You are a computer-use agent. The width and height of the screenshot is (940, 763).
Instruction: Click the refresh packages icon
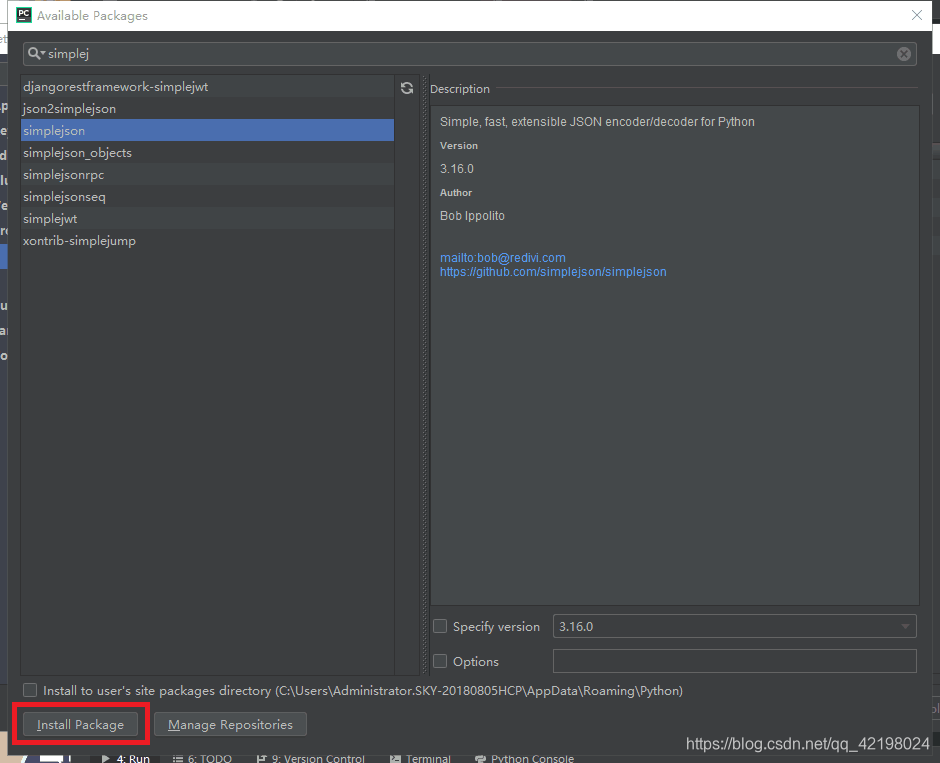click(x=406, y=88)
